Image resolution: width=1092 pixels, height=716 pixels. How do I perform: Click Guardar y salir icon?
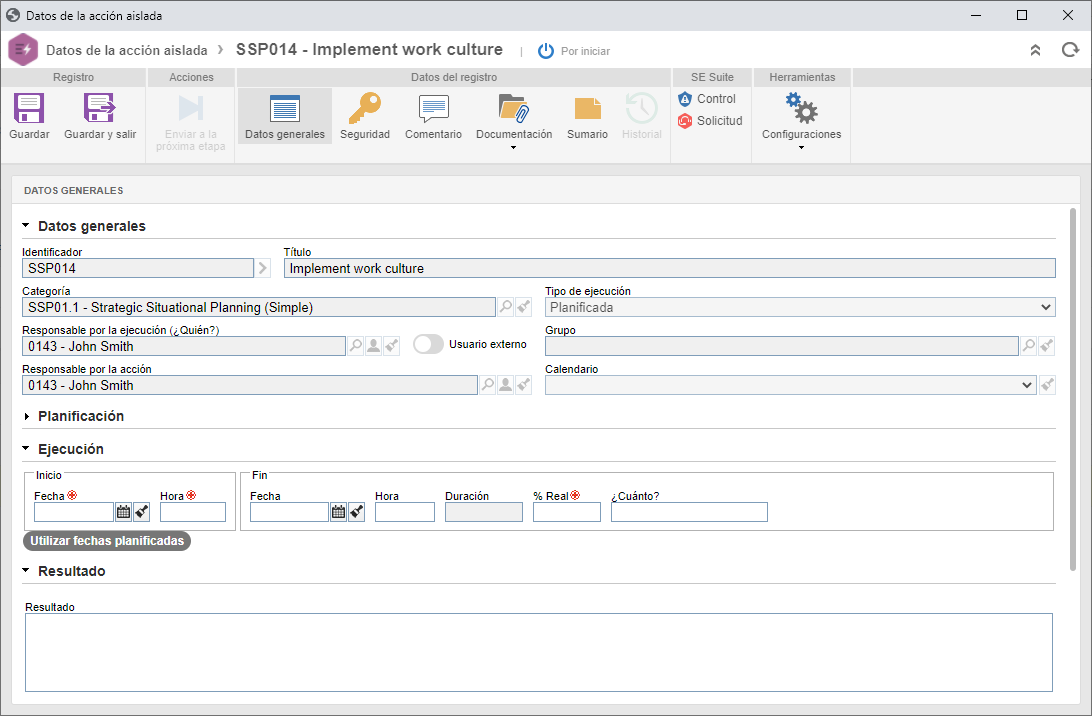[100, 108]
